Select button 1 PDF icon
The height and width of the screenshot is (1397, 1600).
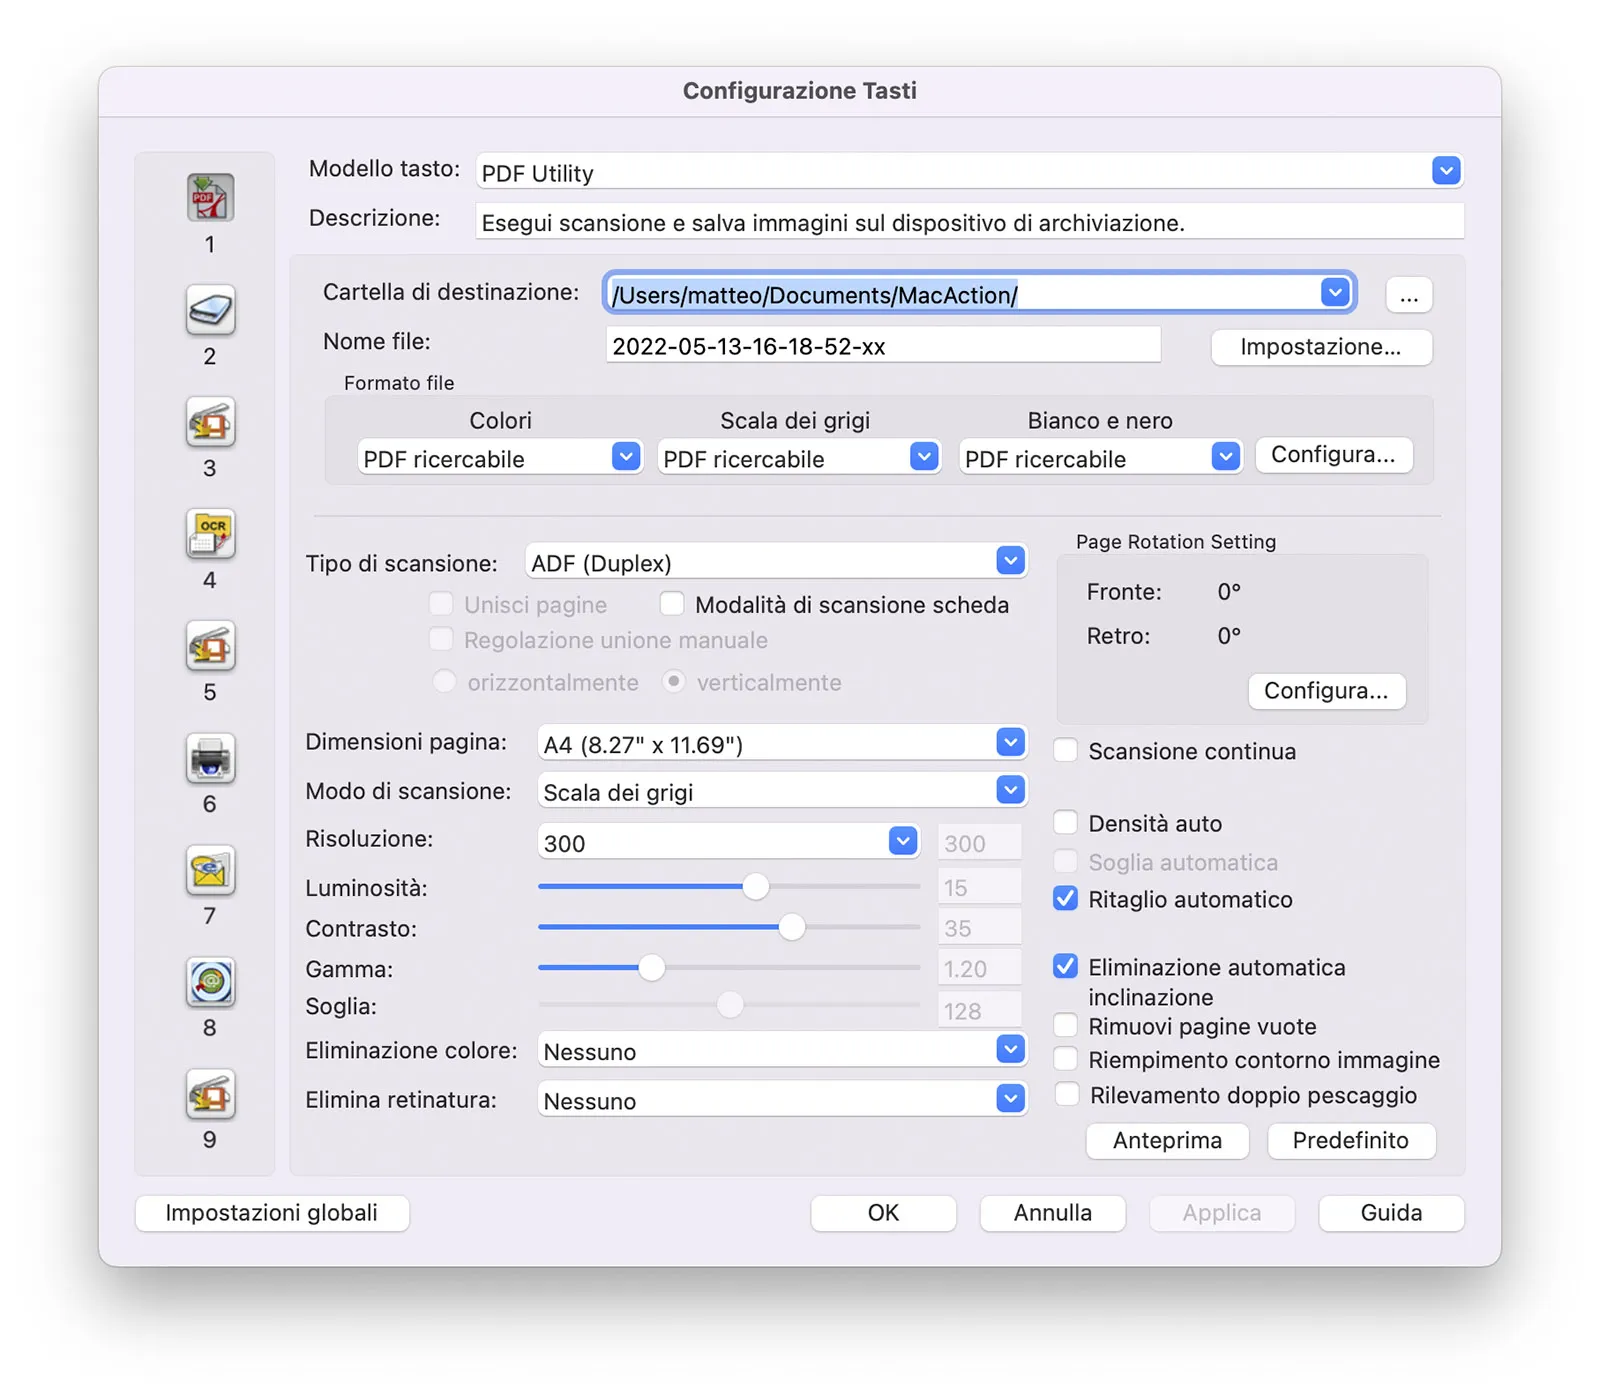click(x=210, y=198)
